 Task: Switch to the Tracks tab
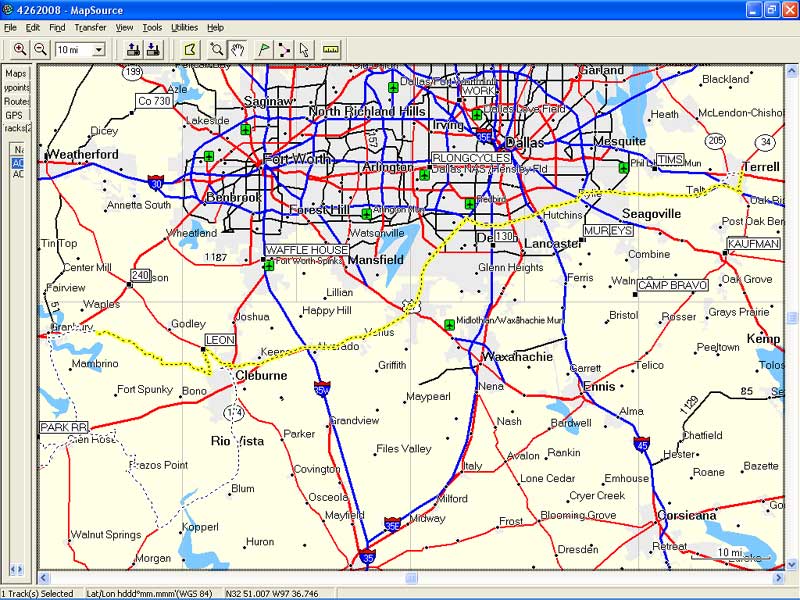(17, 128)
